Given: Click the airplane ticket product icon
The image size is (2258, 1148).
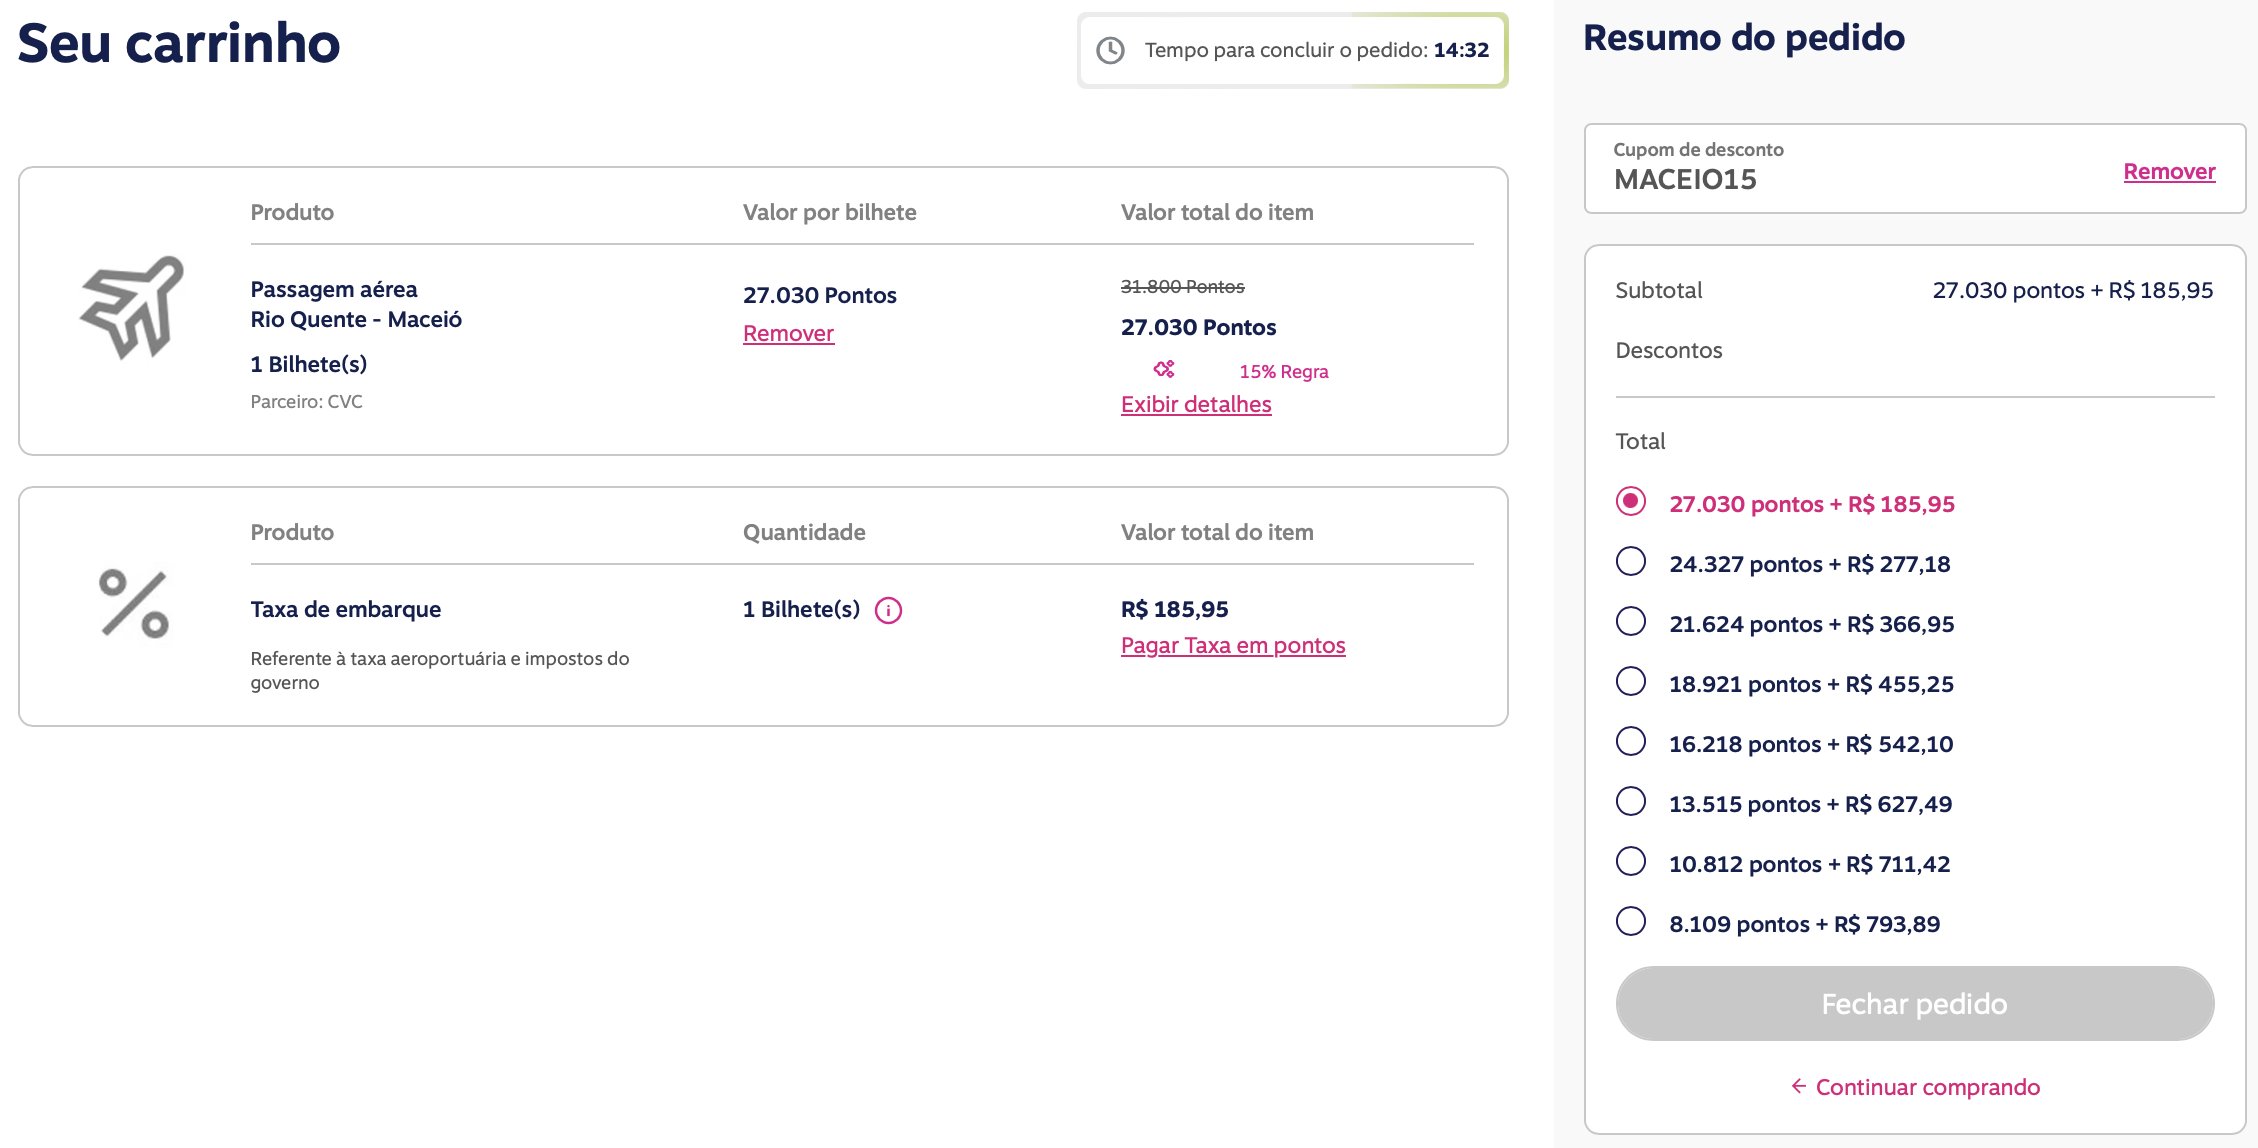Looking at the screenshot, I should pos(132,307).
